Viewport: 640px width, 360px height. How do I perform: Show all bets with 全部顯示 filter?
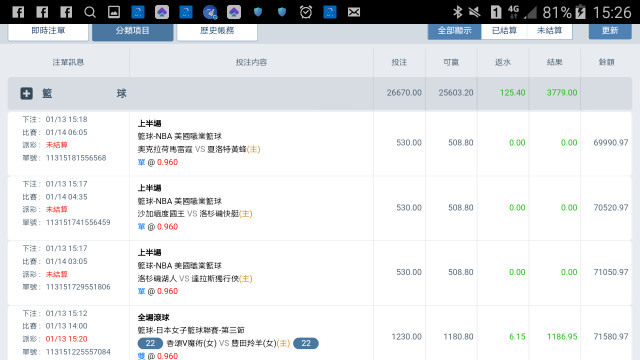(x=454, y=31)
